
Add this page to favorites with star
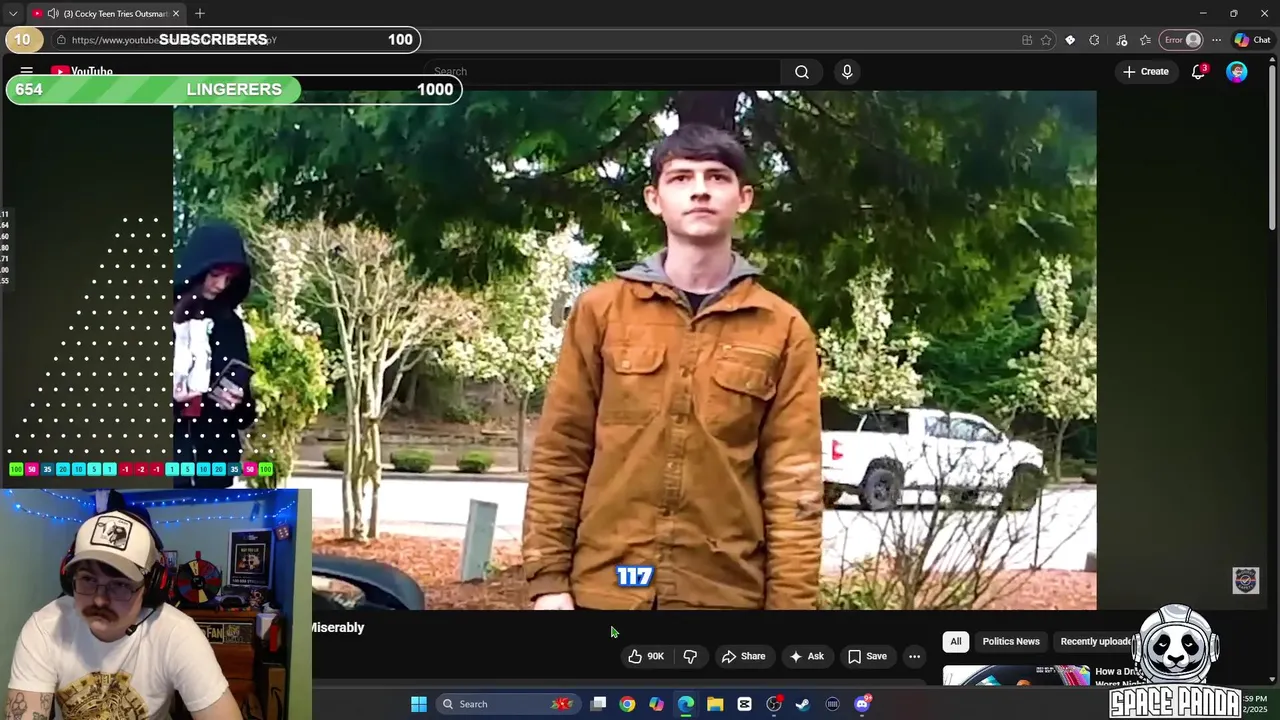tap(1046, 40)
